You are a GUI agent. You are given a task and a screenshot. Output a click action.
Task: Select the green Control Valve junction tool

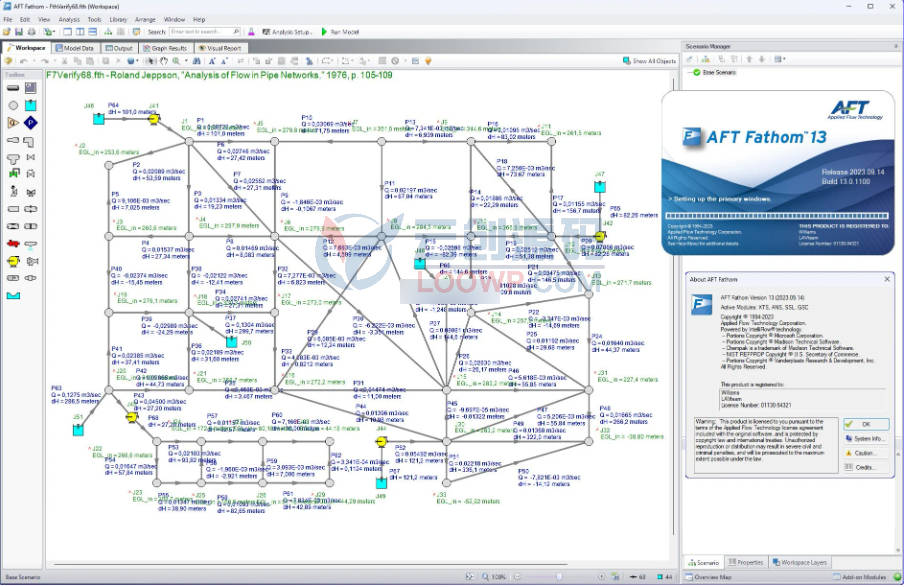tap(13, 173)
